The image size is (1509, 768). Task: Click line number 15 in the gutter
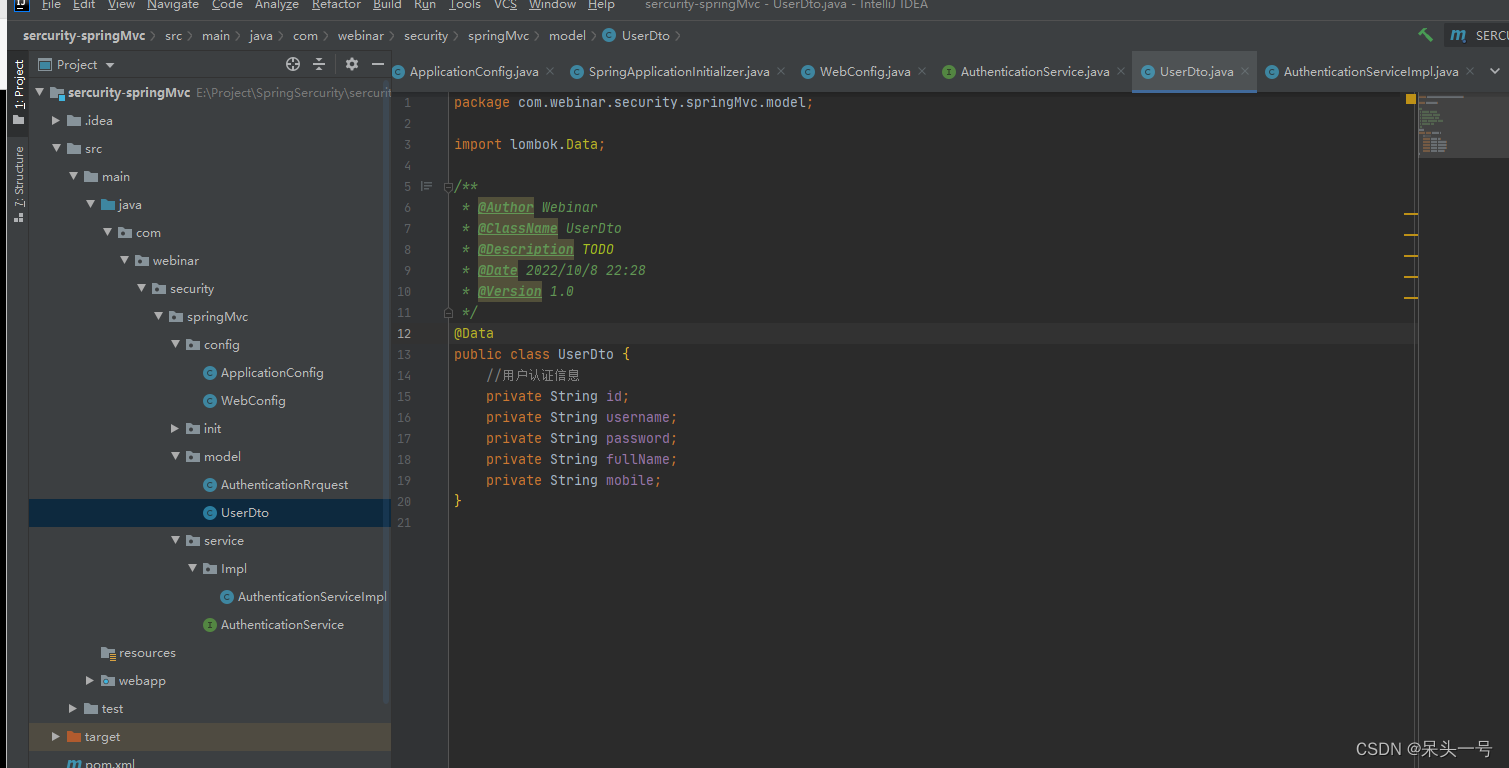click(404, 396)
